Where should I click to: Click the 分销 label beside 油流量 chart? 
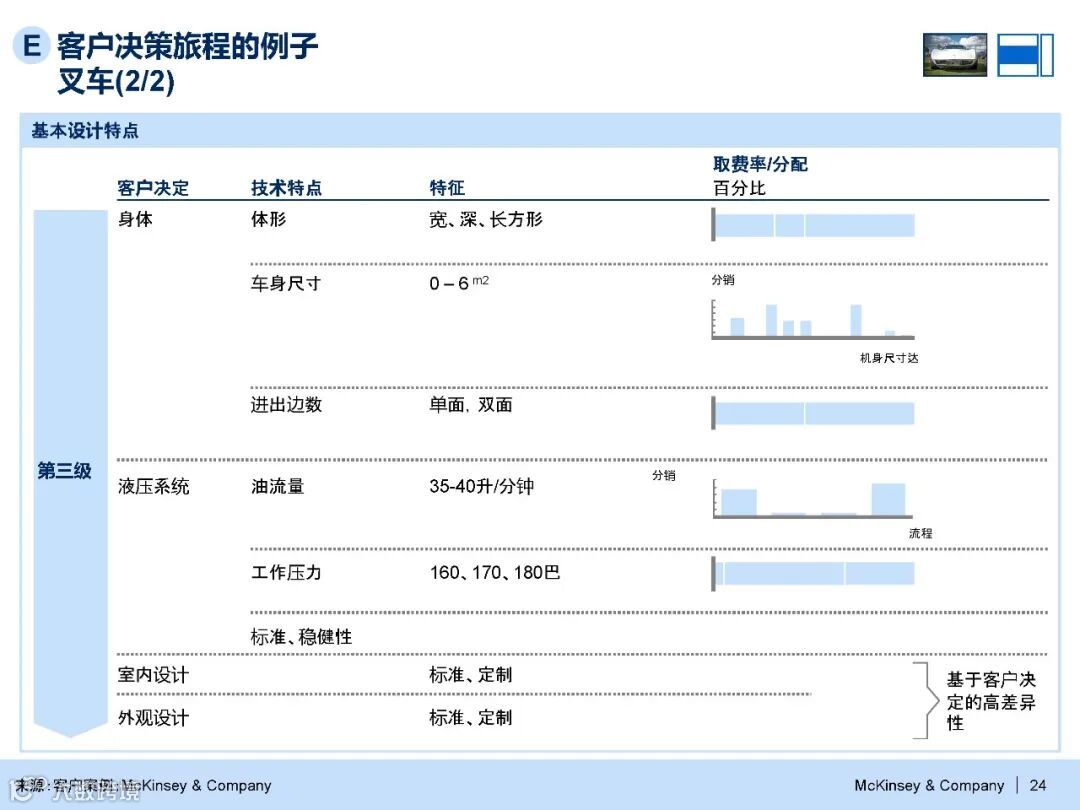pyautogui.click(x=664, y=475)
